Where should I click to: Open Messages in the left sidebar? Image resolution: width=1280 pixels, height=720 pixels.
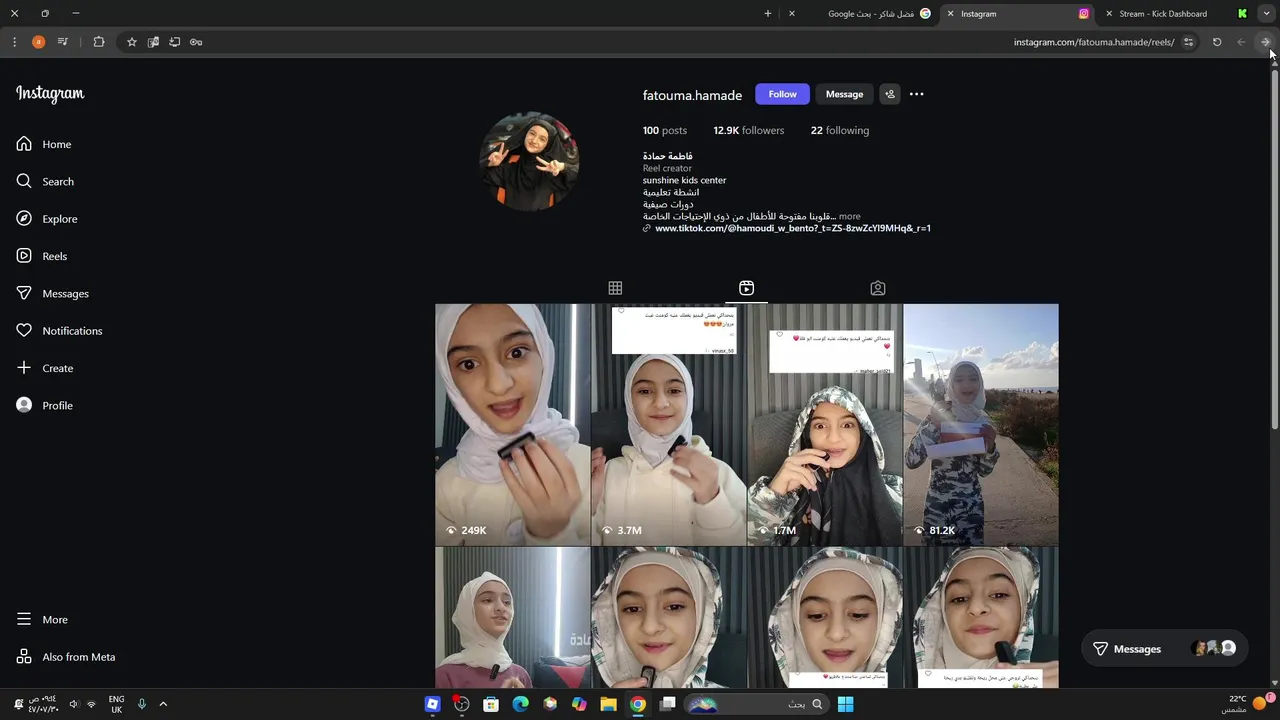[x=53, y=293]
